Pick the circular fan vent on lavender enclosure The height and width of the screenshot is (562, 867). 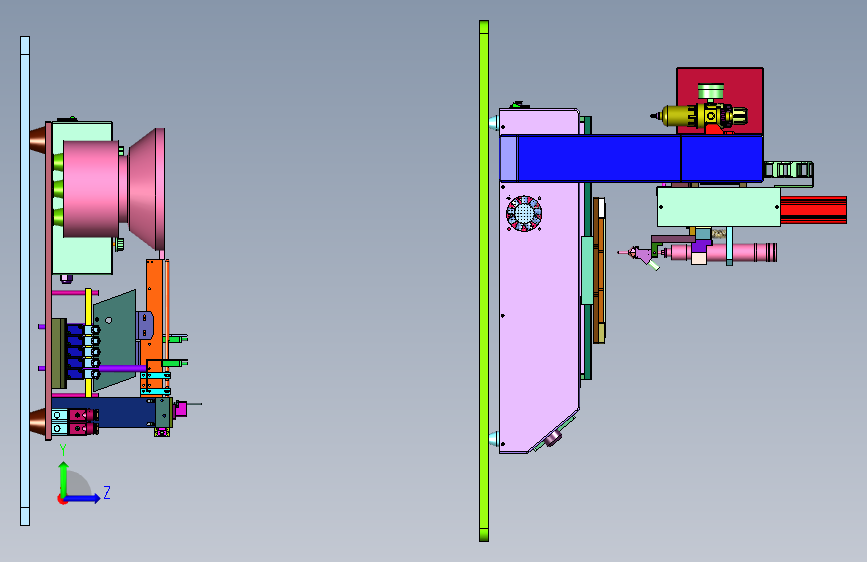pyautogui.click(x=524, y=213)
